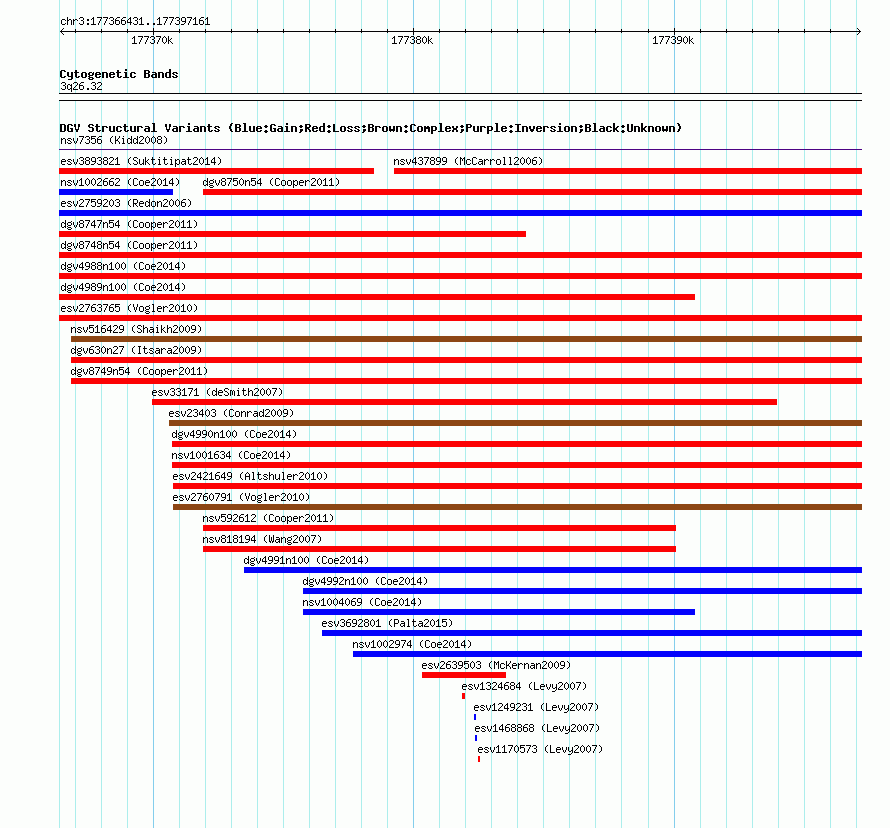The width and height of the screenshot is (890, 828).
Task: Click esv1324684 (Levy2007) label
Action: (524, 686)
